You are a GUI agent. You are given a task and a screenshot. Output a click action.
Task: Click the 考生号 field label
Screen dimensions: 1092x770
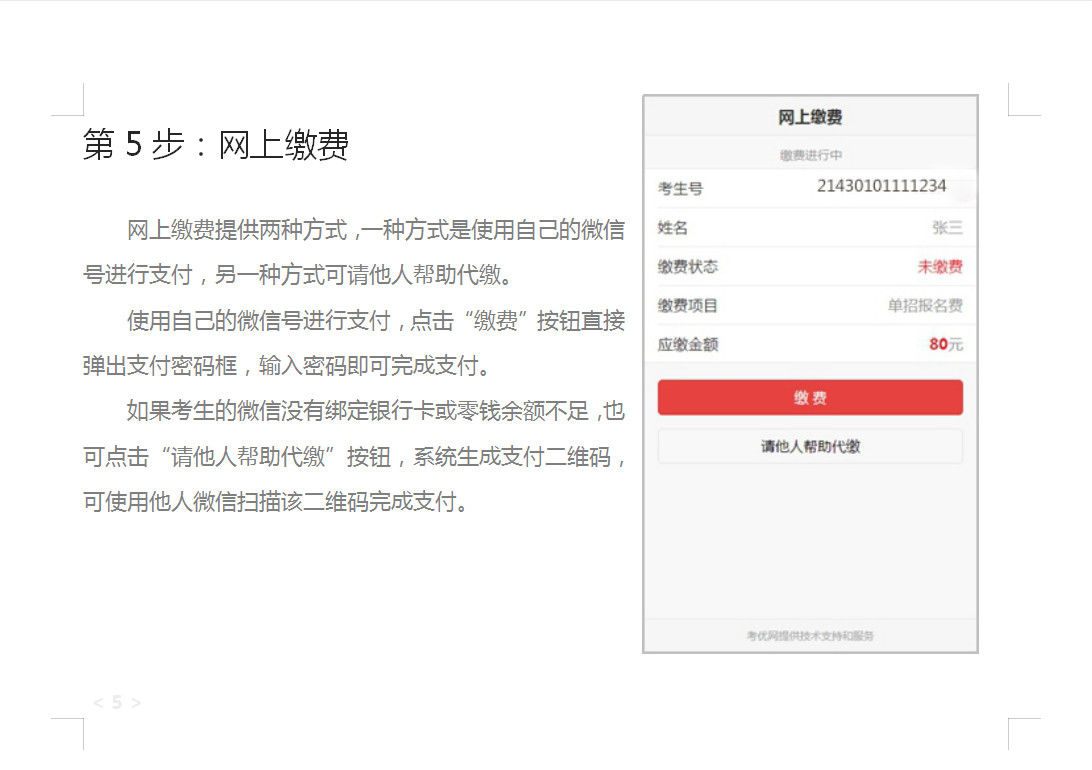coord(680,189)
